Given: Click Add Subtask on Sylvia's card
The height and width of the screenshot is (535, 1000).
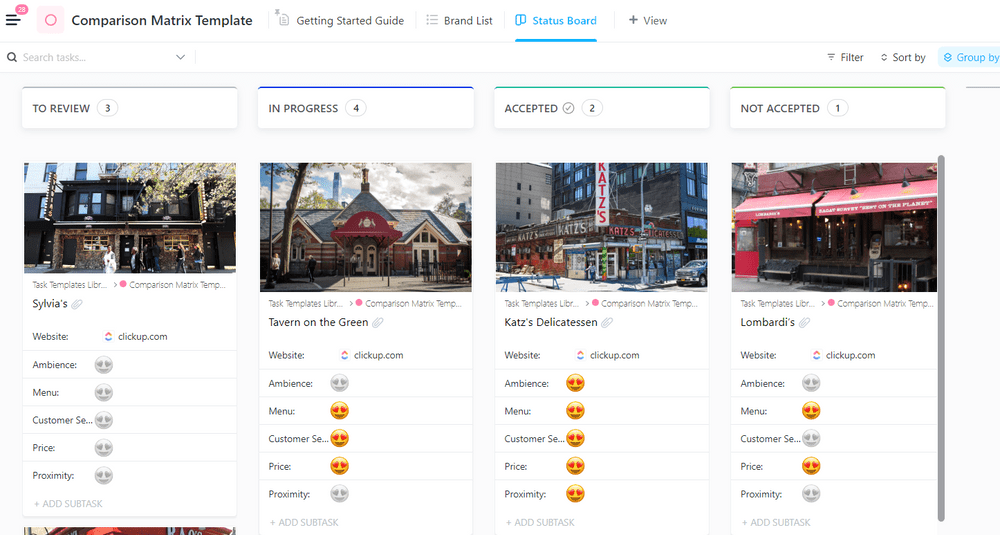Looking at the screenshot, I should coord(68,504).
